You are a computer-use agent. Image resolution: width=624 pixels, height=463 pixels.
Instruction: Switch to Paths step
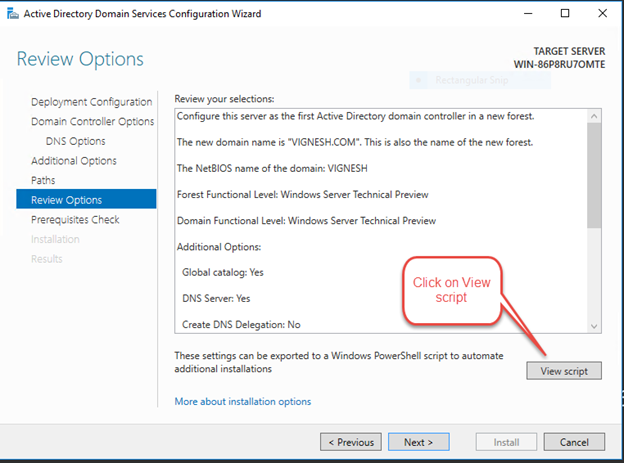pos(43,180)
